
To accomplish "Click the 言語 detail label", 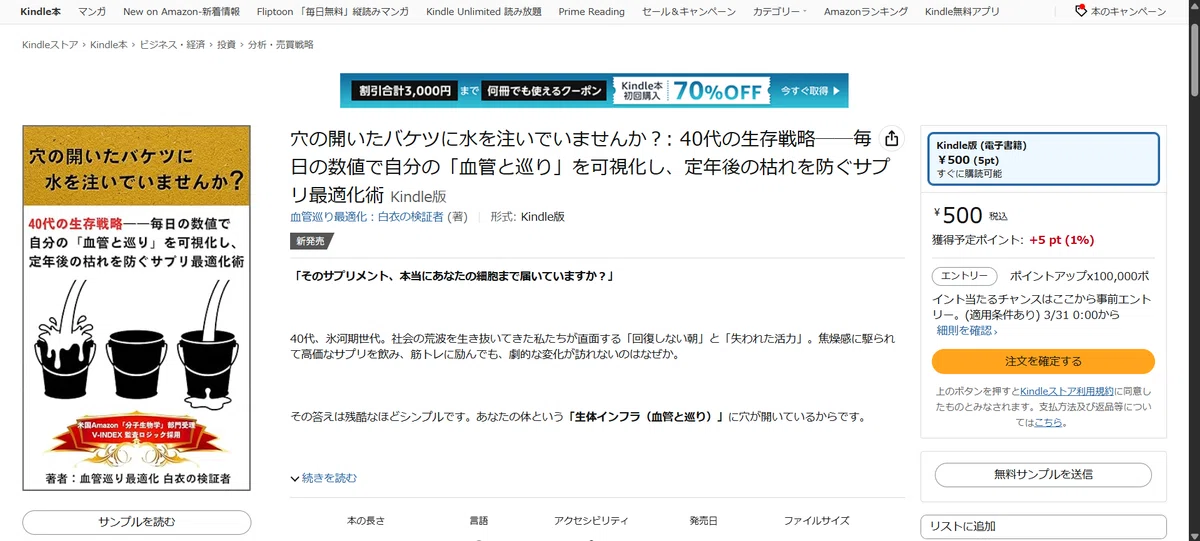I will click(479, 521).
